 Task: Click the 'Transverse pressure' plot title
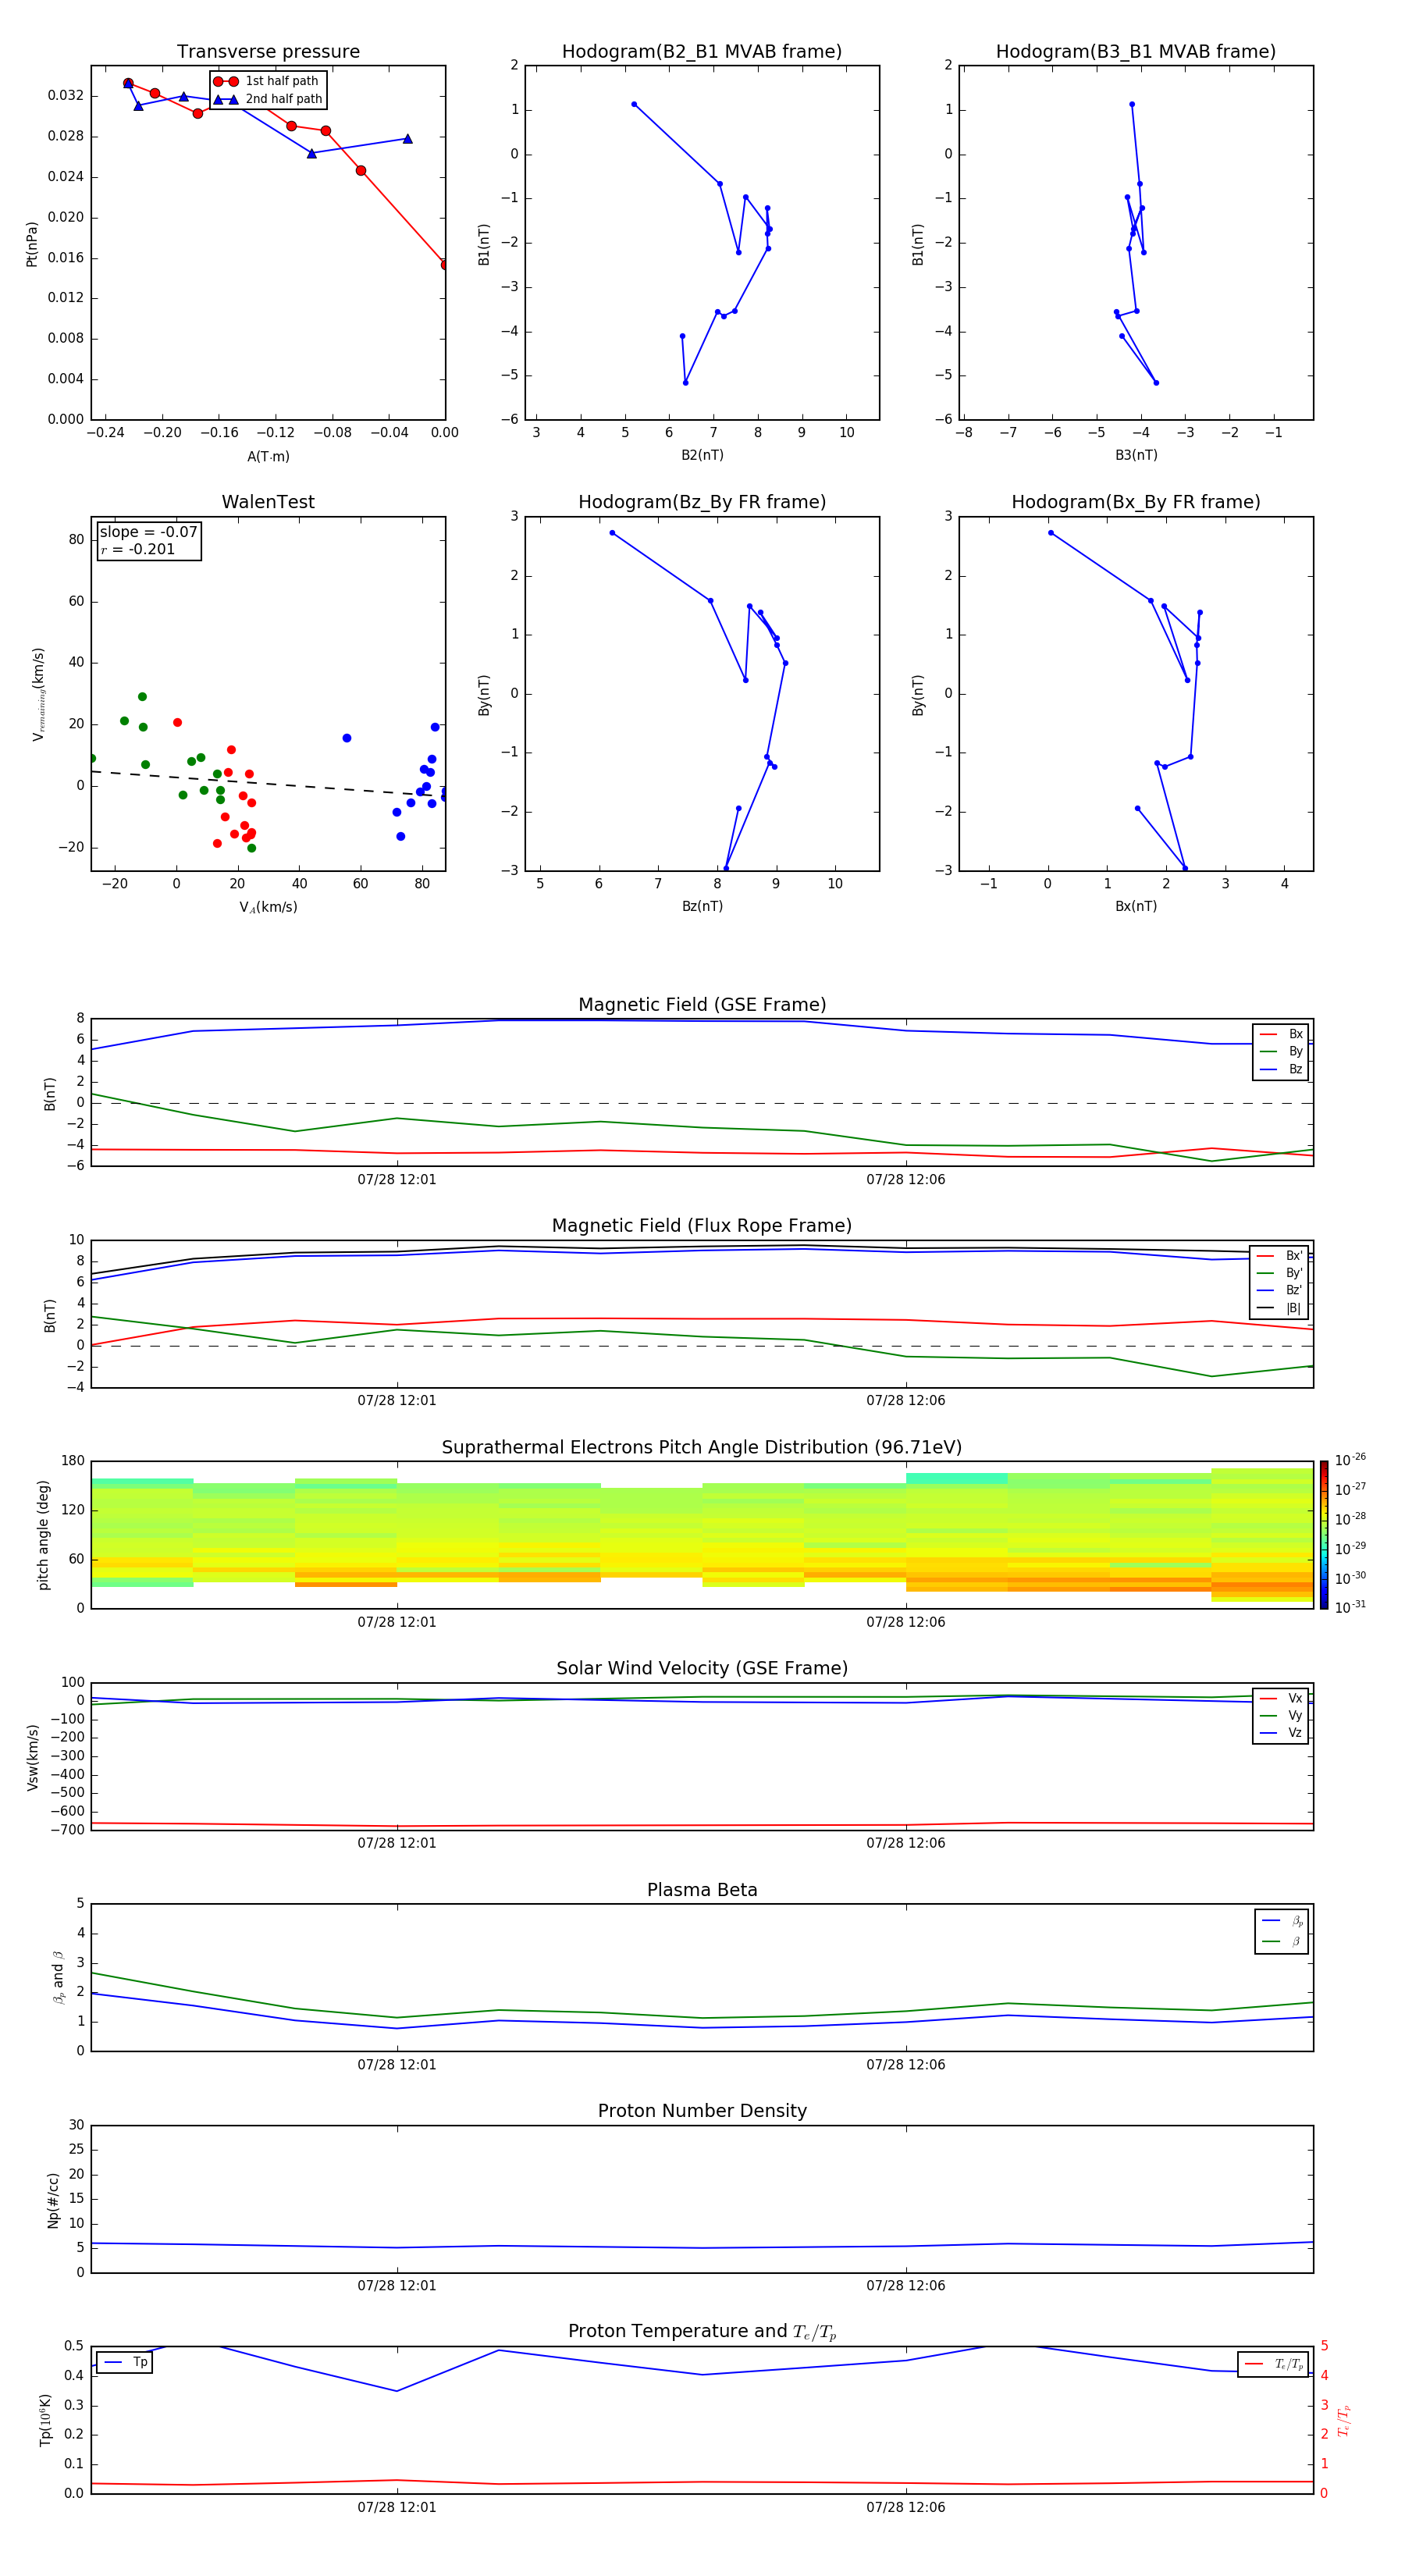pos(268,52)
